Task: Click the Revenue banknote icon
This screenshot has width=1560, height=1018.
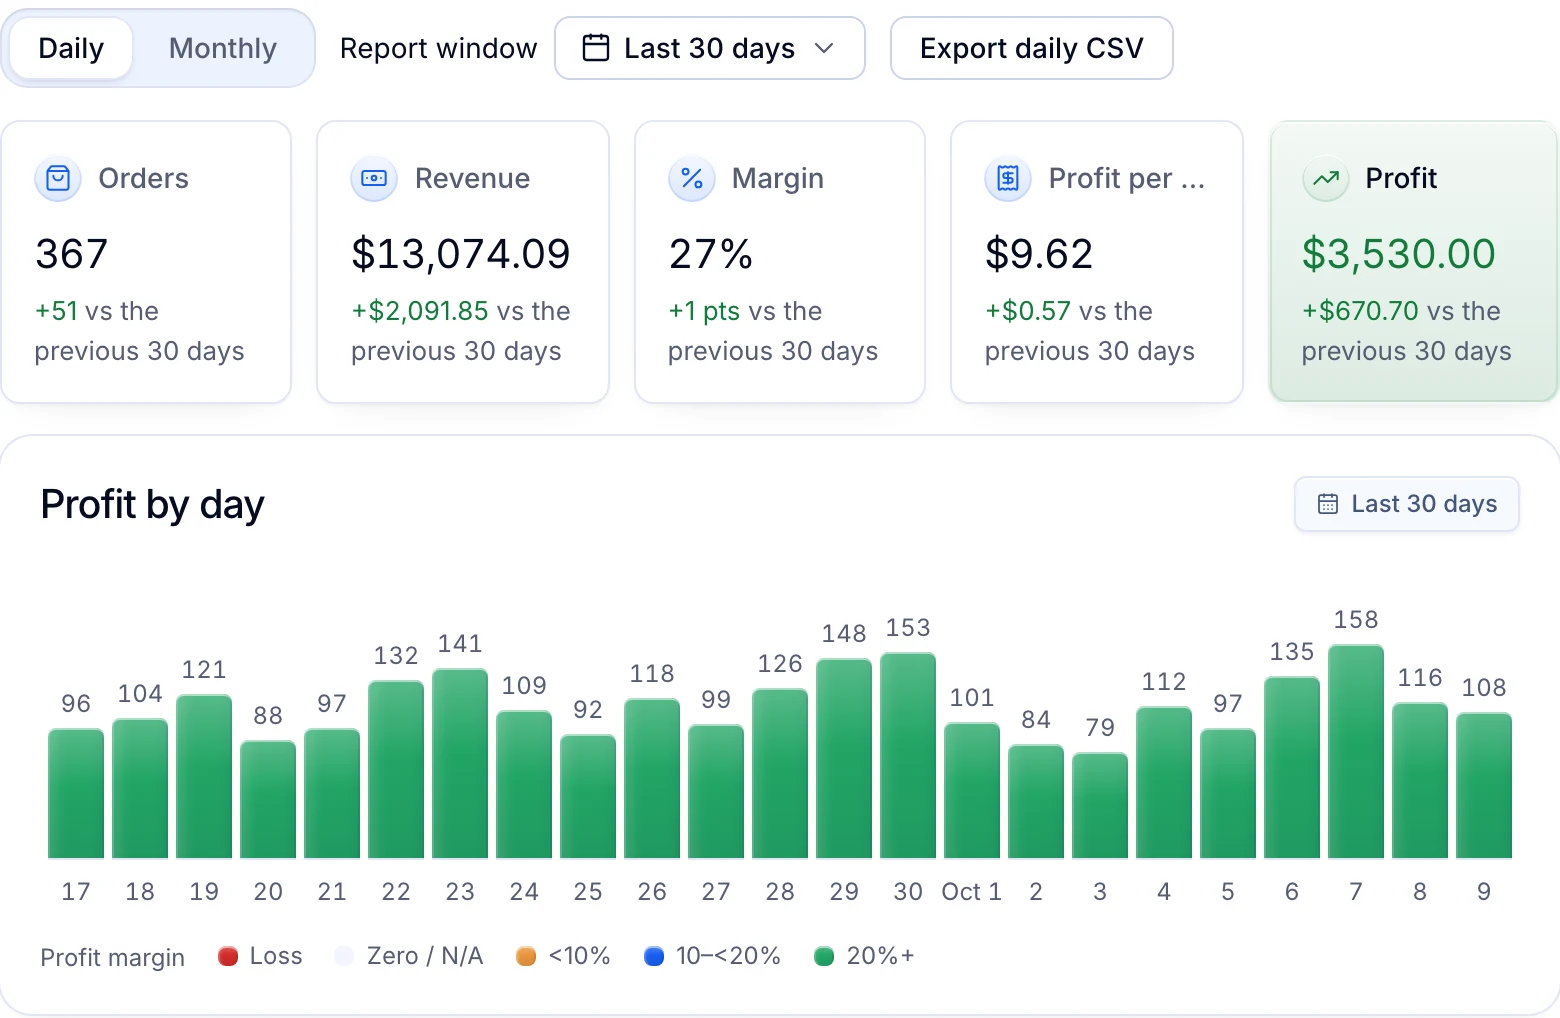Action: click(374, 179)
